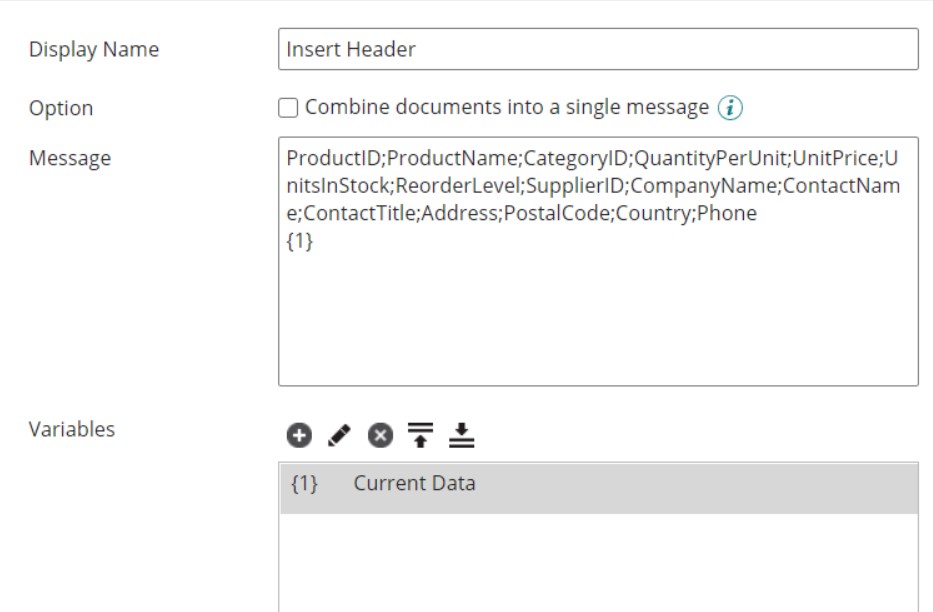Move selected variable up with arrow icon
The height and width of the screenshot is (612, 933).
[x=420, y=435]
